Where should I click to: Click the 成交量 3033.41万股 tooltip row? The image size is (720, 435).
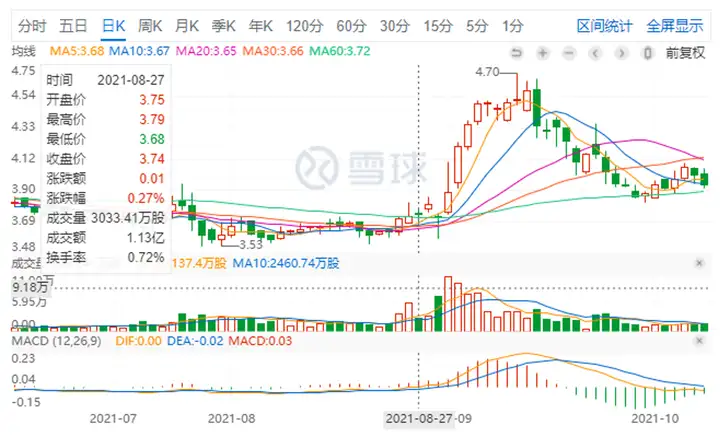coord(105,218)
